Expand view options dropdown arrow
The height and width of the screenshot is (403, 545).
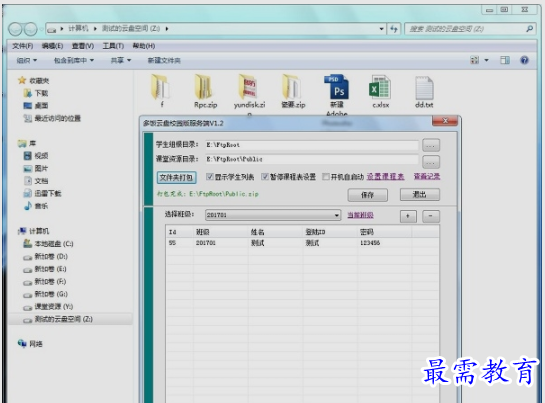click(486, 60)
